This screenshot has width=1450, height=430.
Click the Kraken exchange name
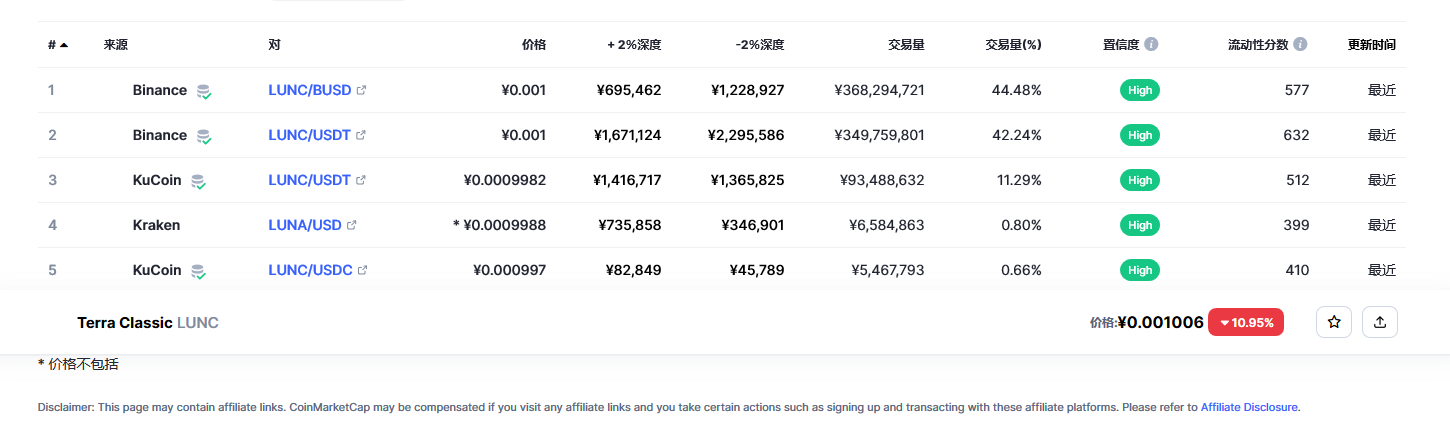156,225
